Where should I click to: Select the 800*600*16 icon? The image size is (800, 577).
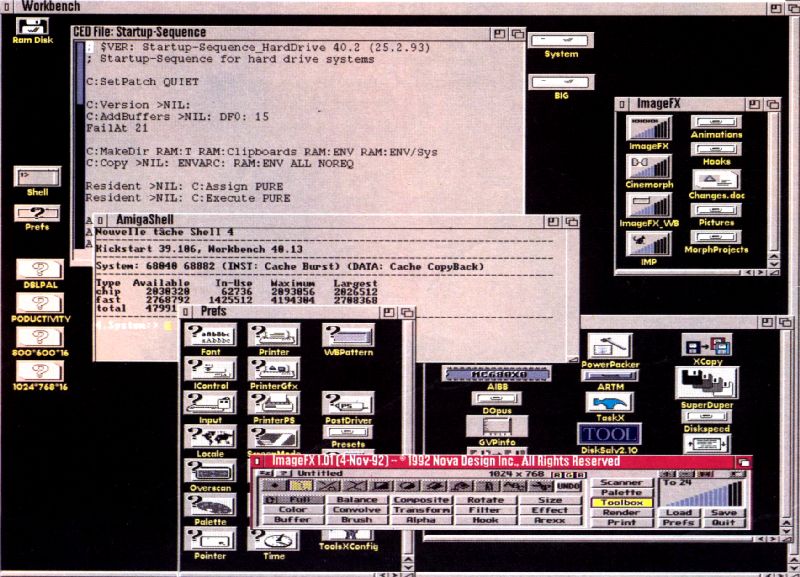tap(40, 337)
